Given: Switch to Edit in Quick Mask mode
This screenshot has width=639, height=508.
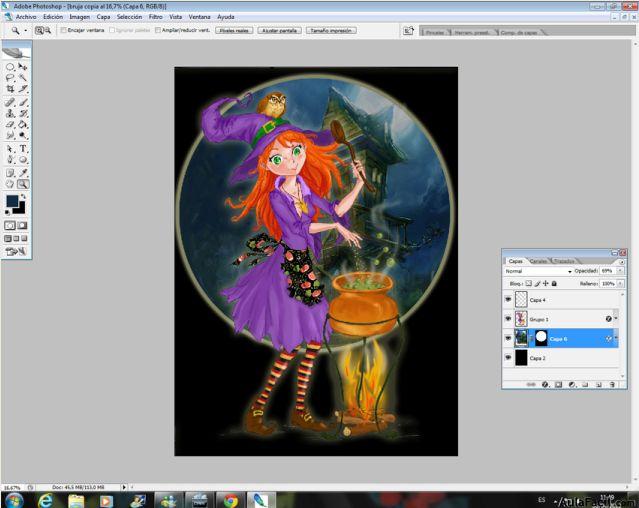Looking at the screenshot, I should [x=22, y=225].
